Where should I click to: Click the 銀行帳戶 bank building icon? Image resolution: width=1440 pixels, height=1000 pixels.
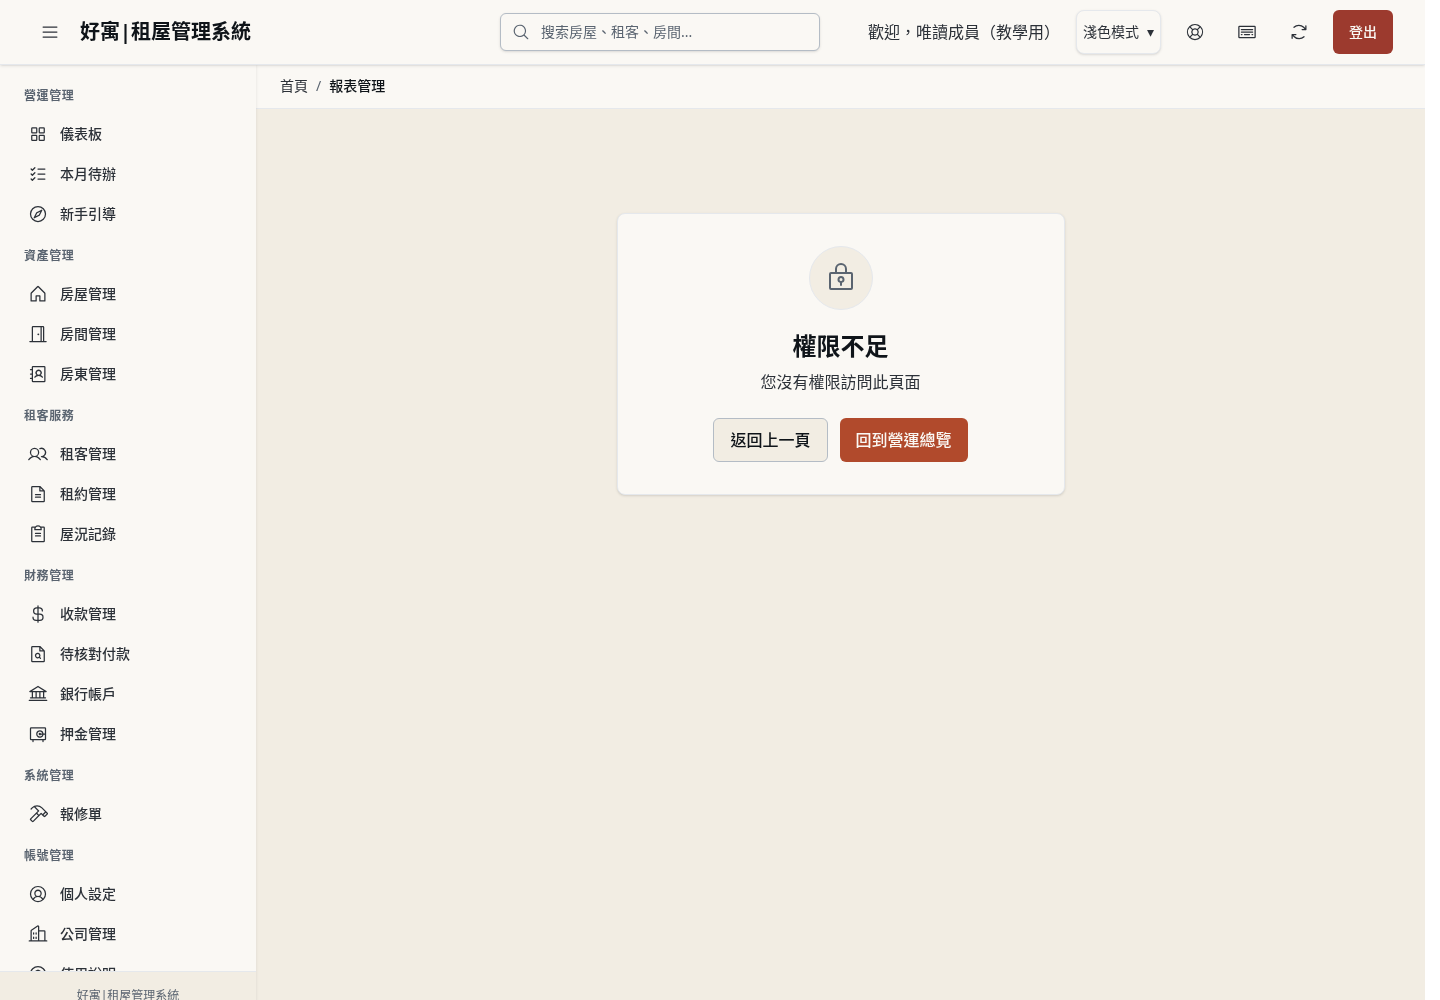pos(38,694)
